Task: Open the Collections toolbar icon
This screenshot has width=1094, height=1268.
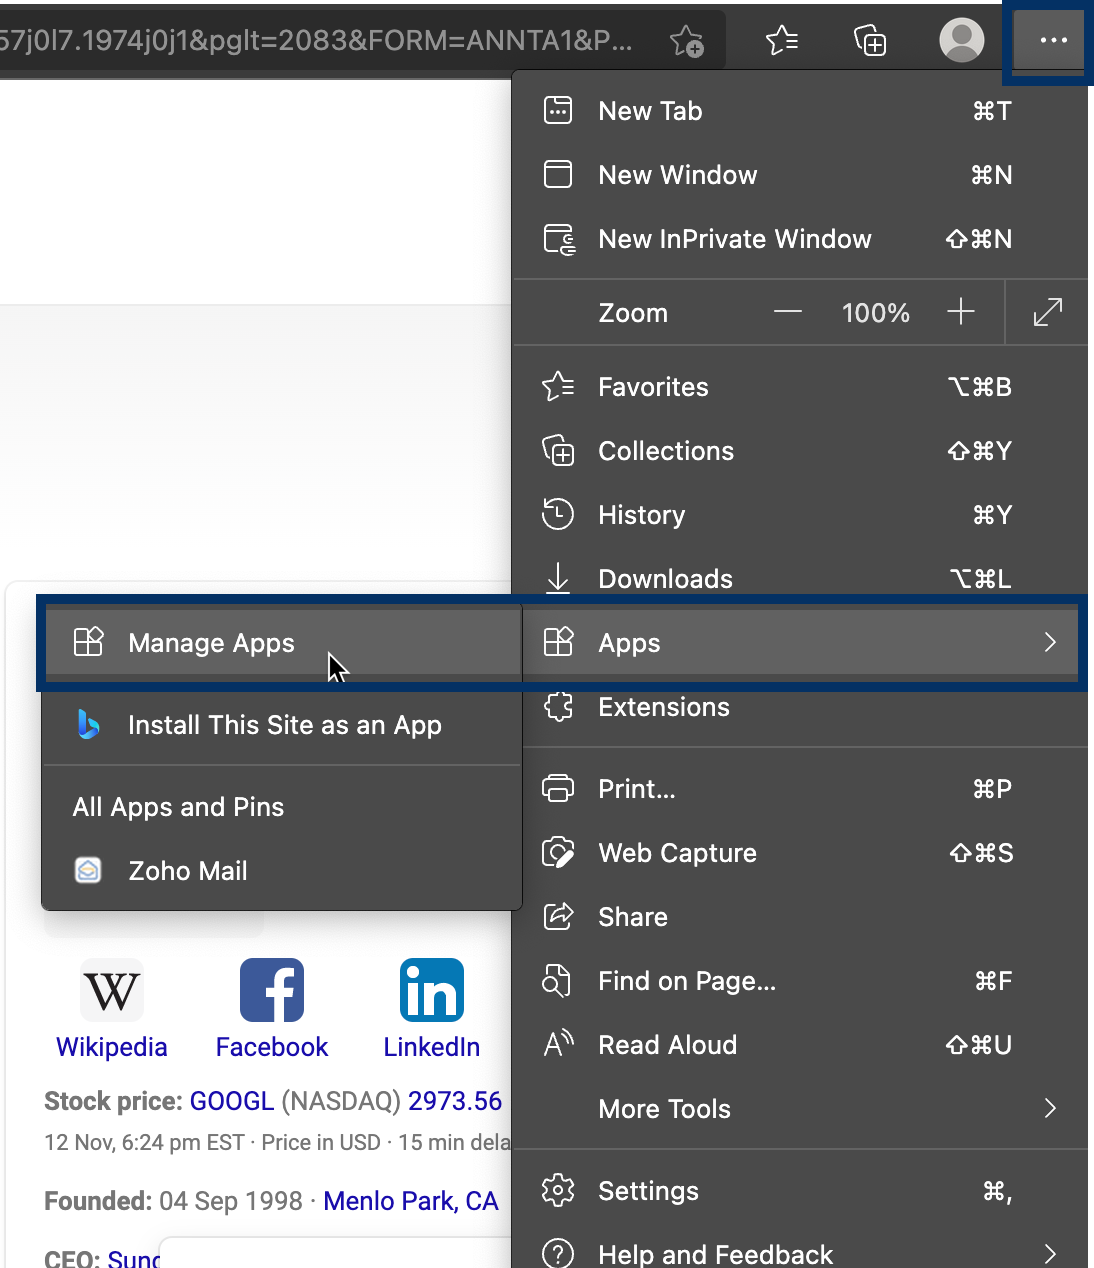Action: click(870, 40)
